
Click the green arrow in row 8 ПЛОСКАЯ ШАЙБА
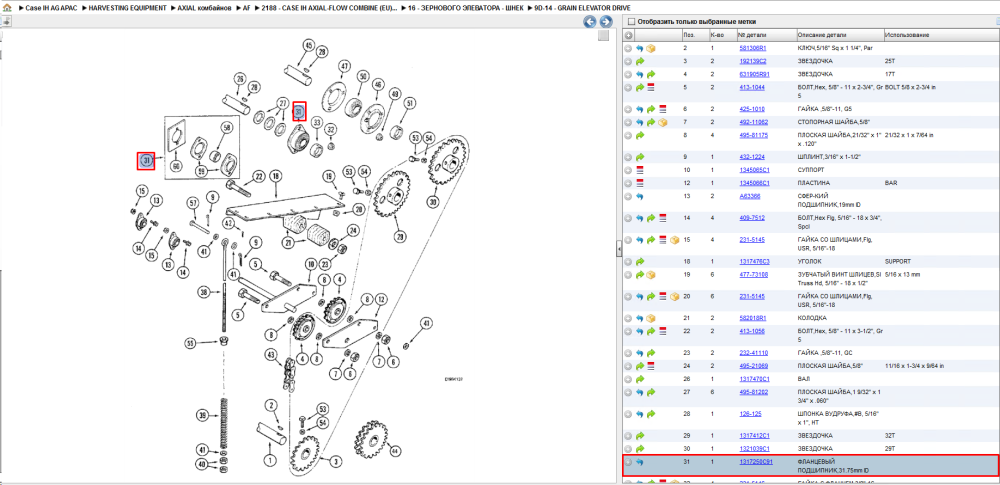tap(640, 135)
